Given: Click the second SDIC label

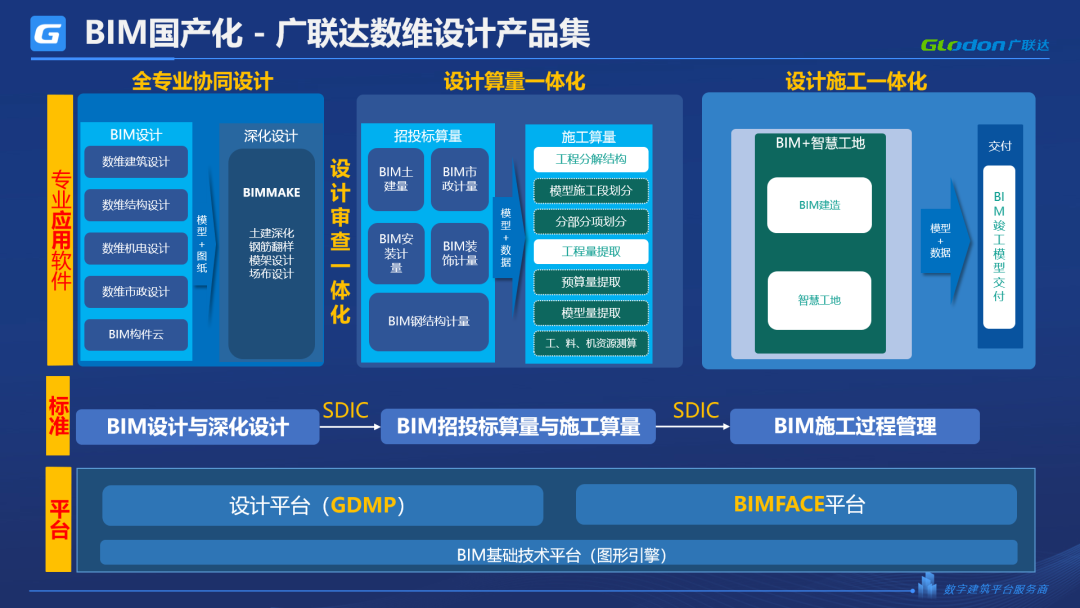Looking at the screenshot, I should pyautogui.click(x=696, y=410).
